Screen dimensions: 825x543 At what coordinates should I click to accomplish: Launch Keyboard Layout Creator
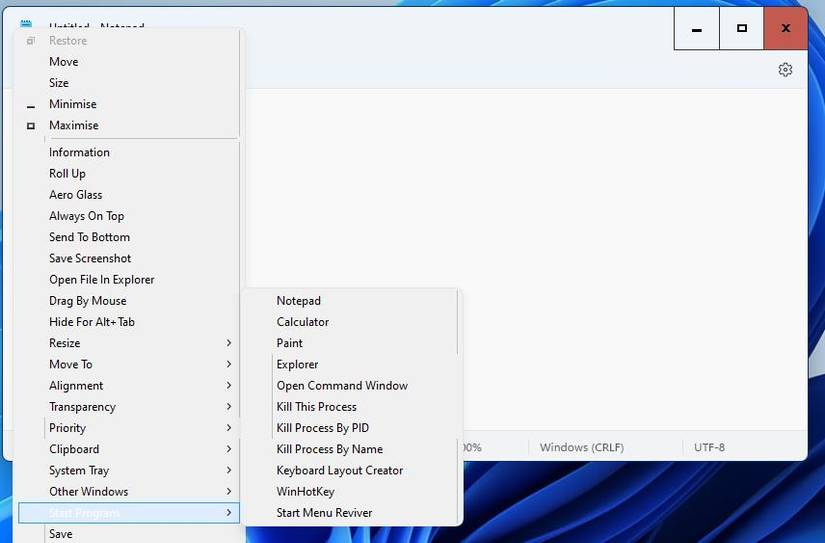coord(351,470)
